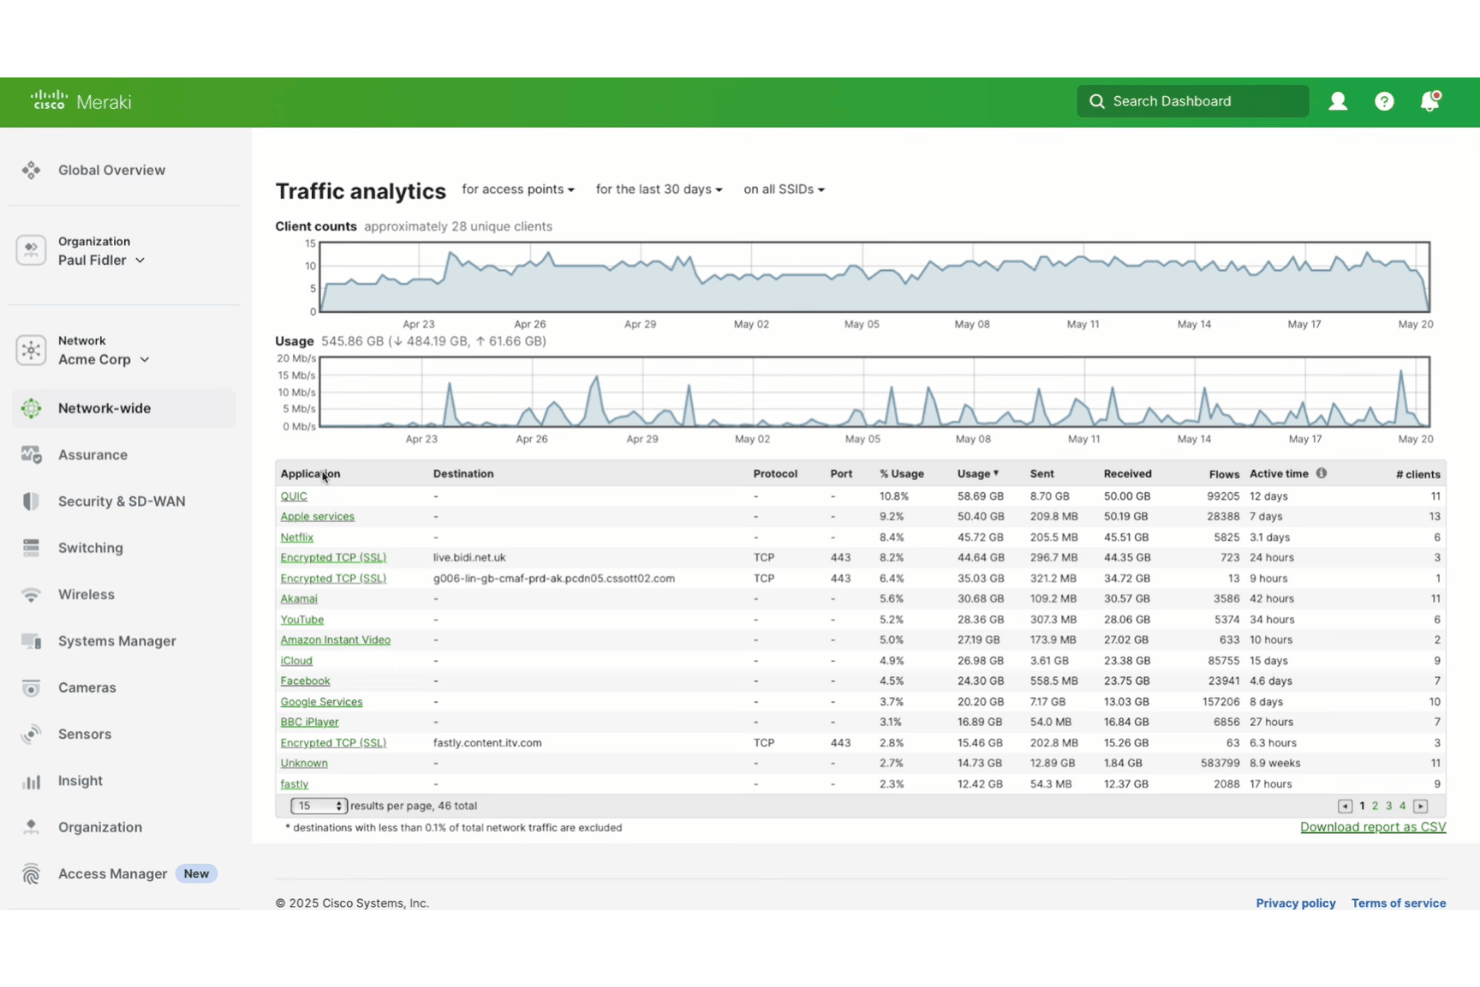Sort by the Received column header
The width and height of the screenshot is (1480, 987).
click(x=1127, y=474)
